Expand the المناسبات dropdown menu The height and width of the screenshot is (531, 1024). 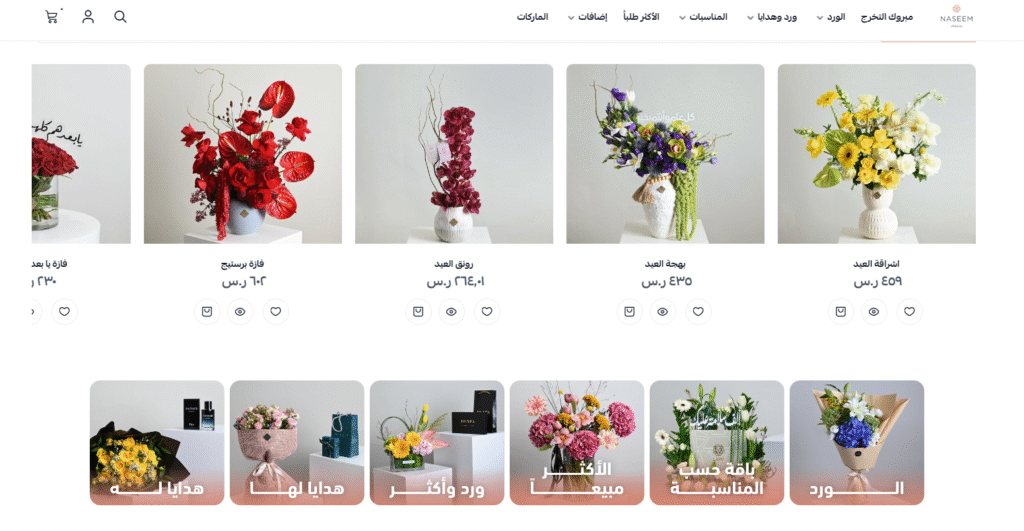(x=703, y=17)
